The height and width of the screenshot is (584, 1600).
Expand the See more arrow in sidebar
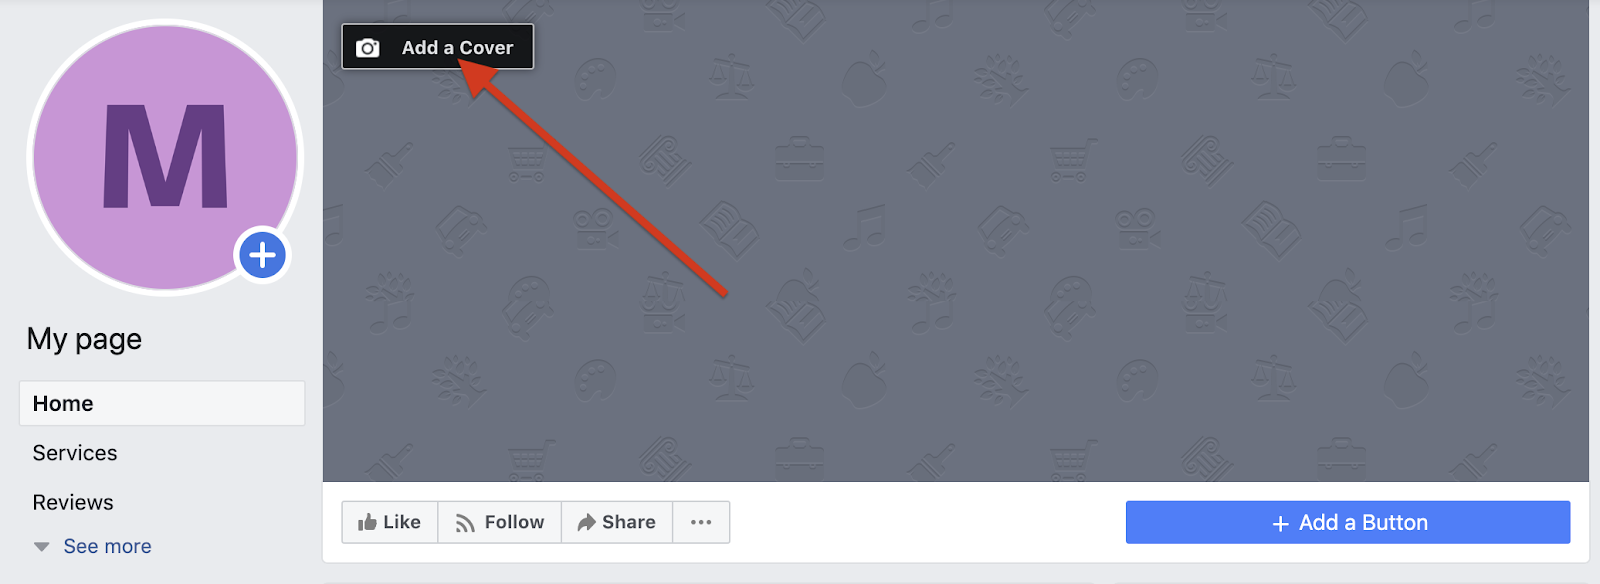point(41,547)
